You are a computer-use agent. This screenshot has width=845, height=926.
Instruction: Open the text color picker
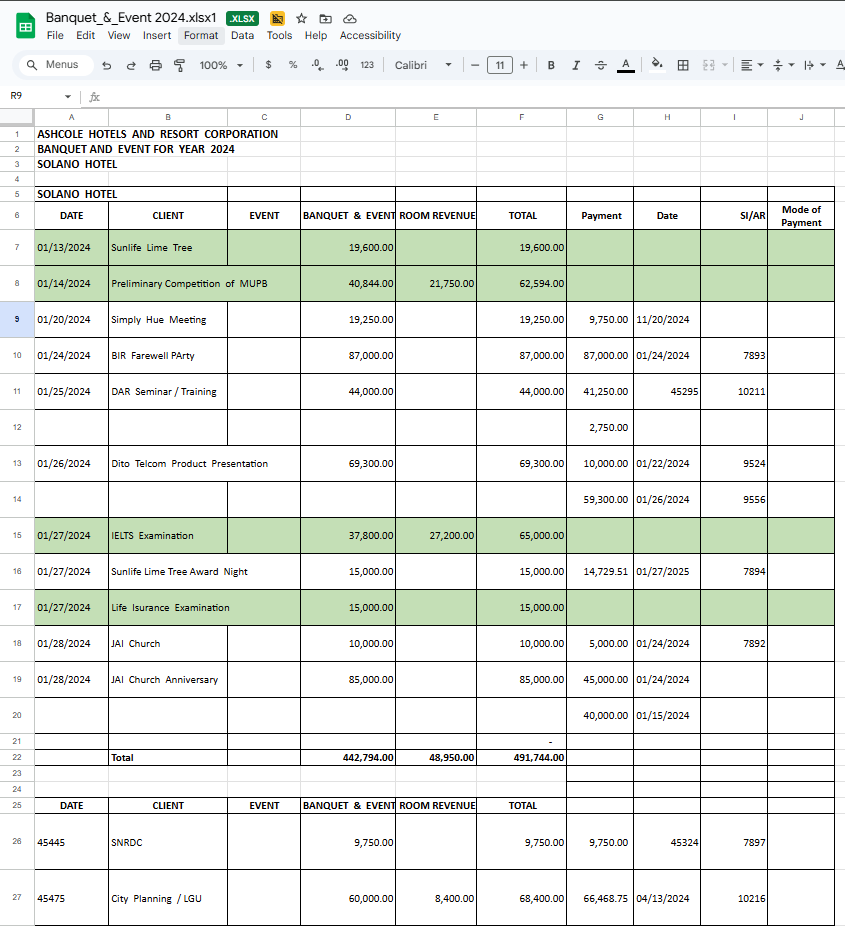point(626,65)
